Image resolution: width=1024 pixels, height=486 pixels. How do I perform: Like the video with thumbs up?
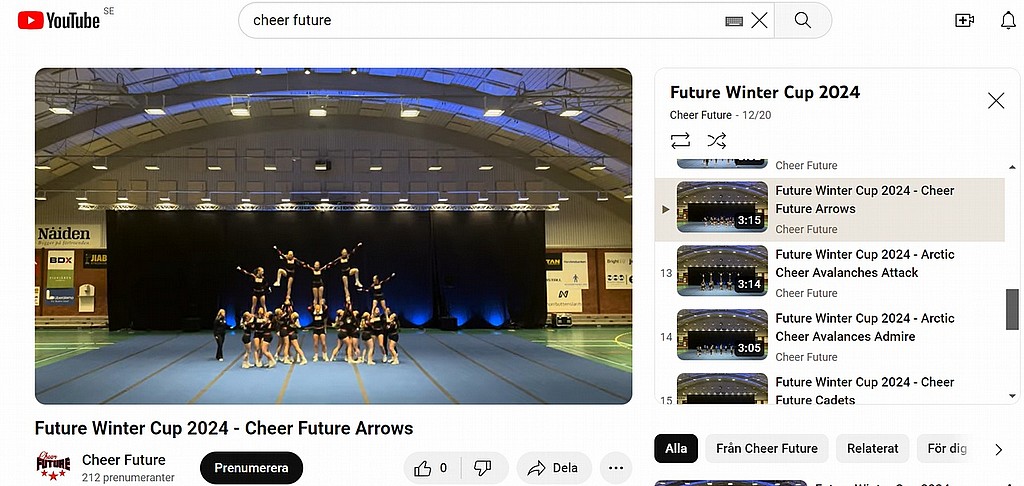(x=432, y=468)
